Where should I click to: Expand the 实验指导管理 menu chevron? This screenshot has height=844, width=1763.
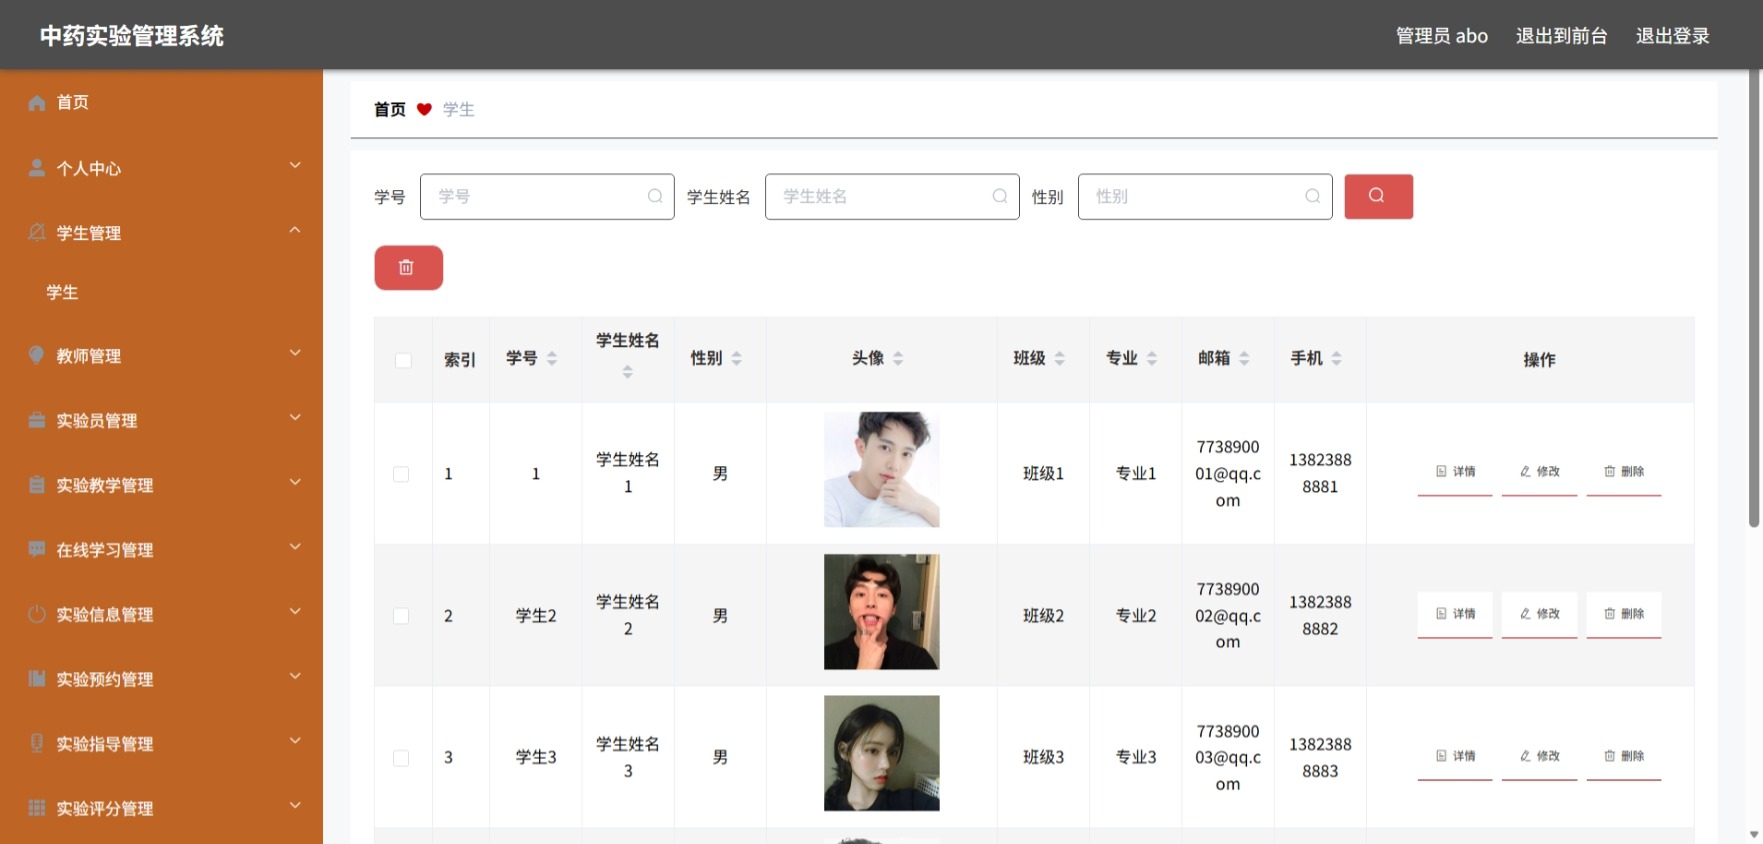pyautogui.click(x=295, y=741)
